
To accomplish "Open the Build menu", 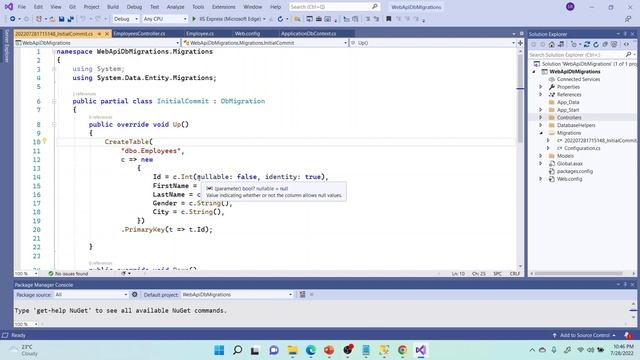I will coord(113,7).
